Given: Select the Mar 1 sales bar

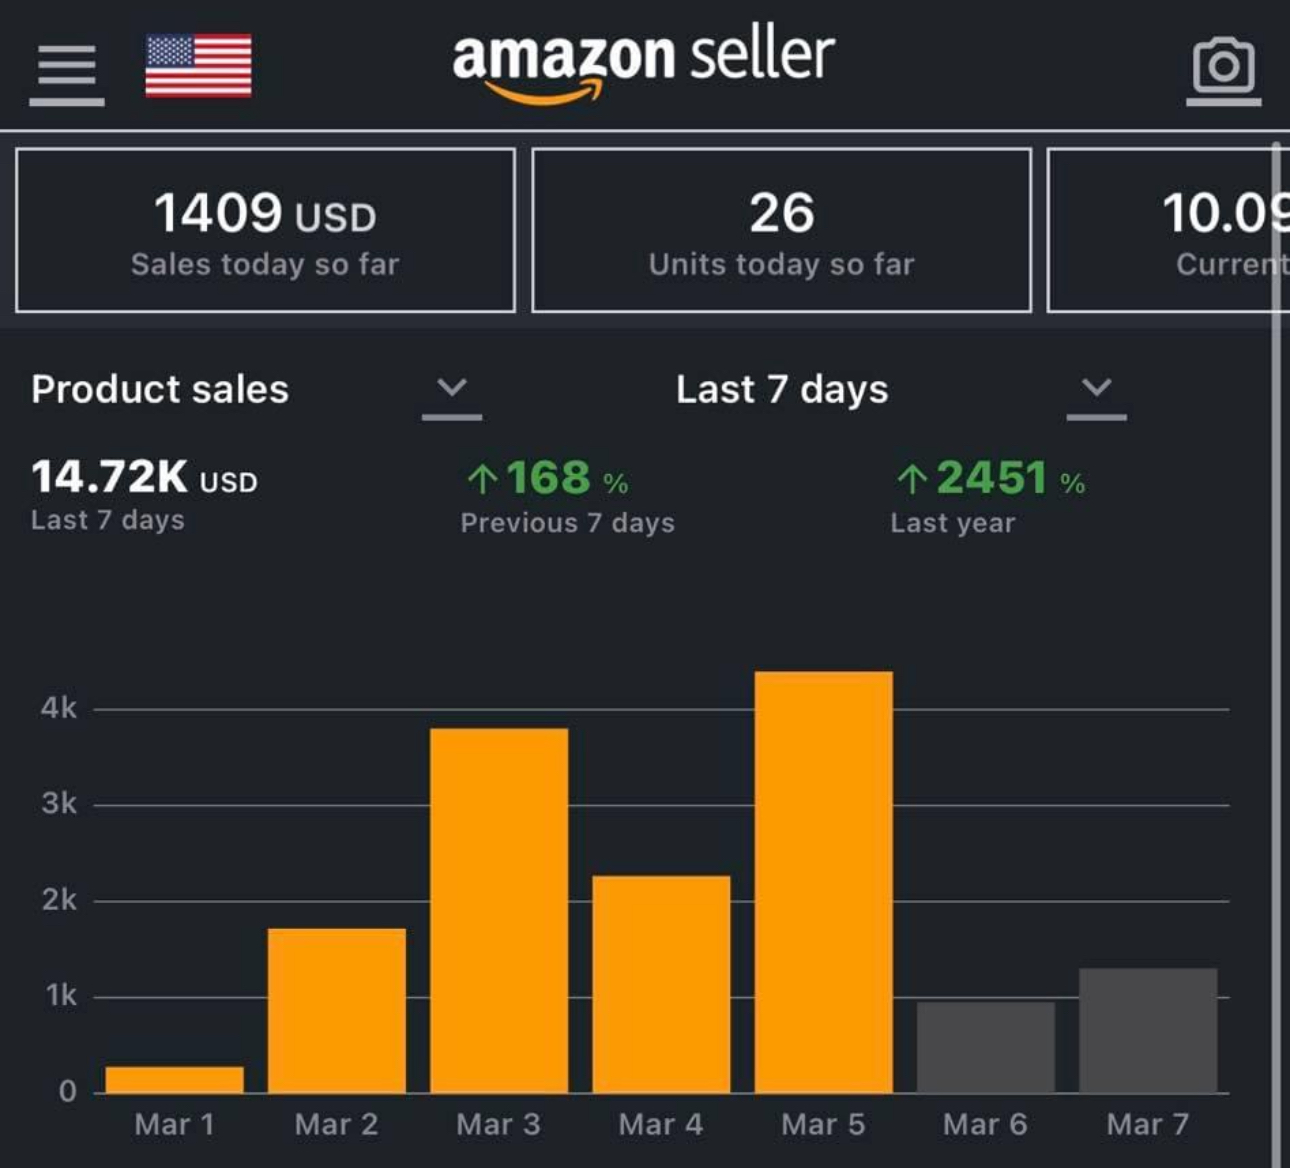Looking at the screenshot, I should [x=175, y=1080].
